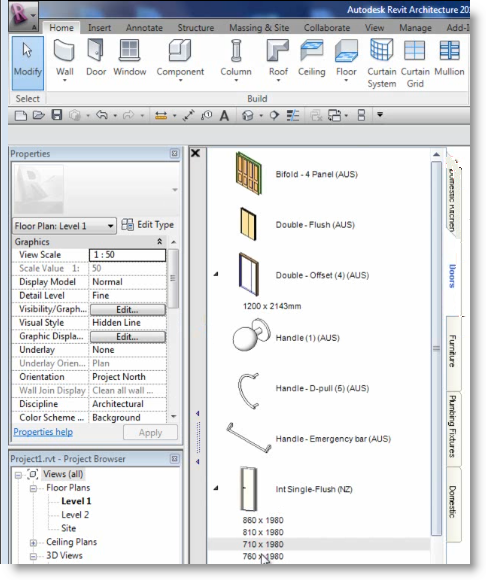Pick the Door tool

click(96, 57)
